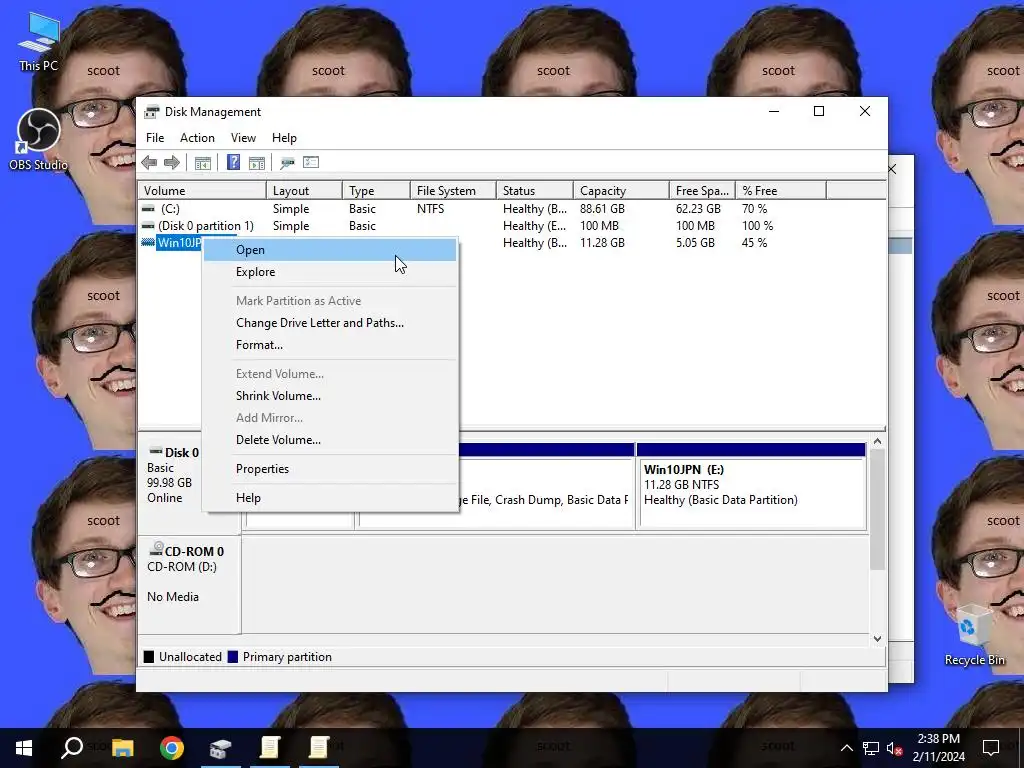Sort by Layout column header
Image resolution: width=1024 pixels, height=768 pixels.
pos(304,191)
